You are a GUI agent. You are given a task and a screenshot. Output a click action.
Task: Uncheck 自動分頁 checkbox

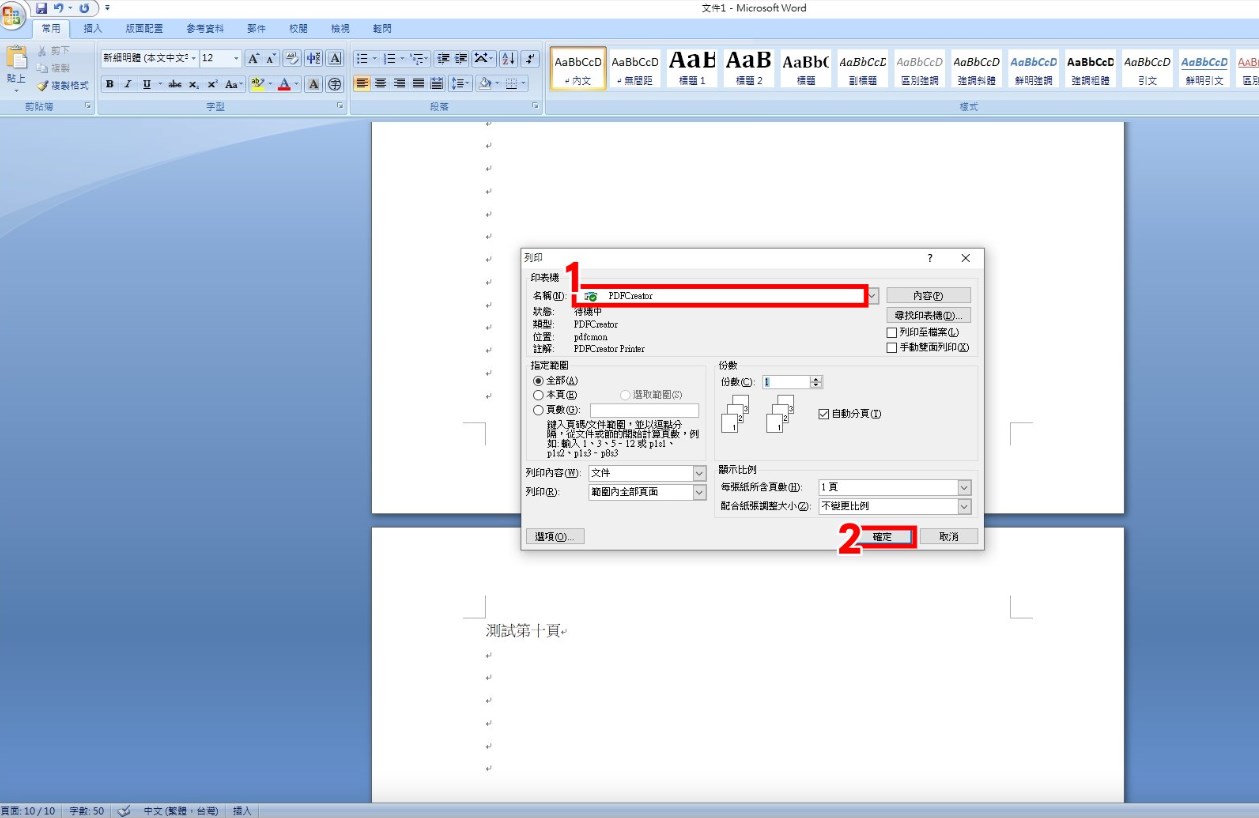click(824, 414)
